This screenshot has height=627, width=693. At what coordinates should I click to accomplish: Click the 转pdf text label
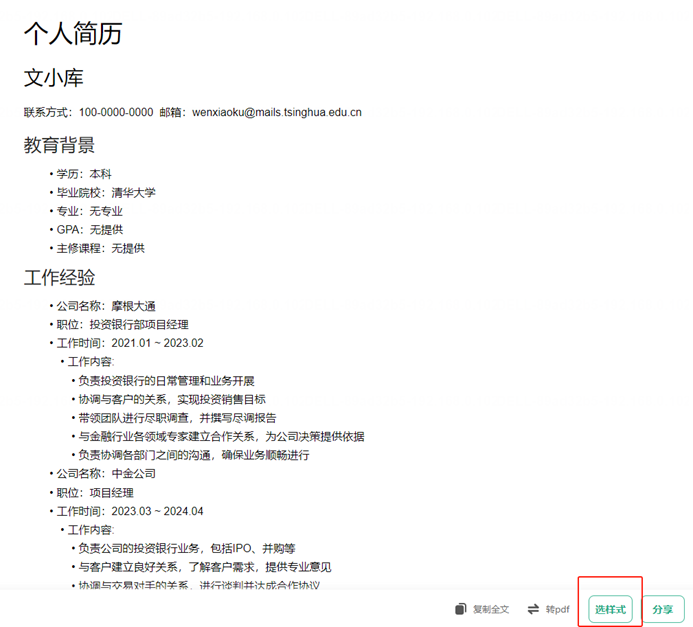tap(557, 609)
